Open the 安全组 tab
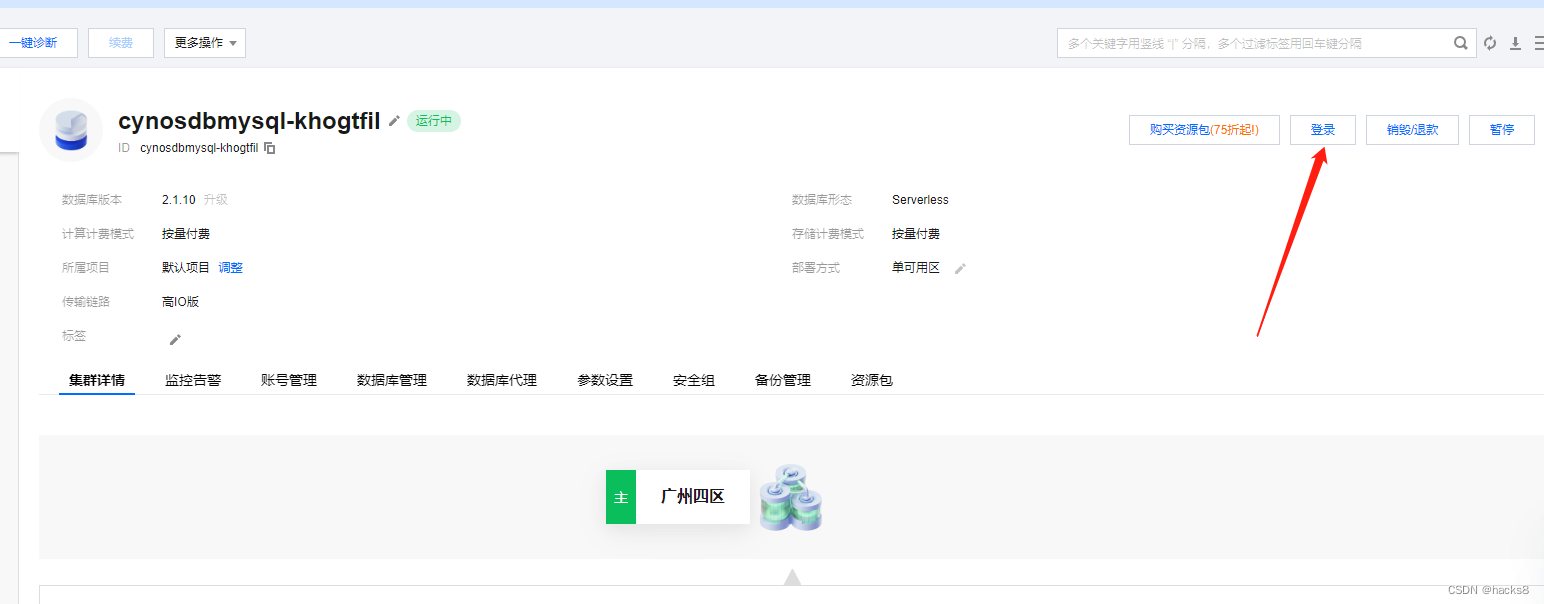 click(694, 380)
